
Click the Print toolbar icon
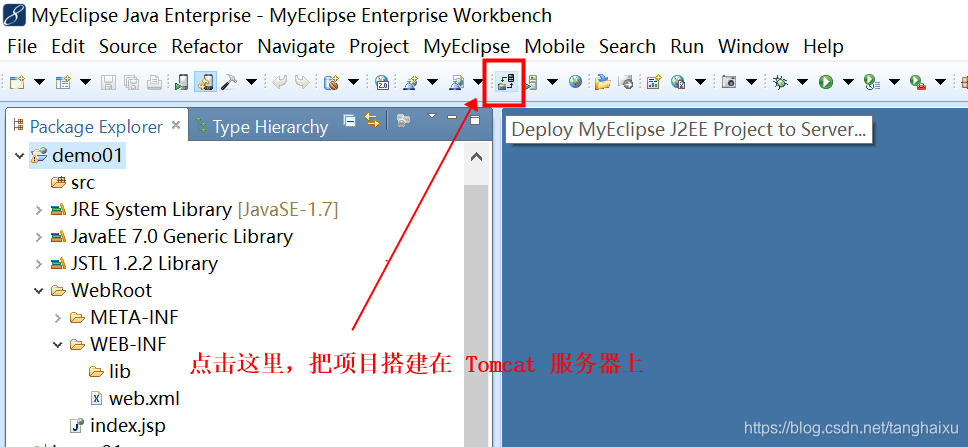(154, 81)
